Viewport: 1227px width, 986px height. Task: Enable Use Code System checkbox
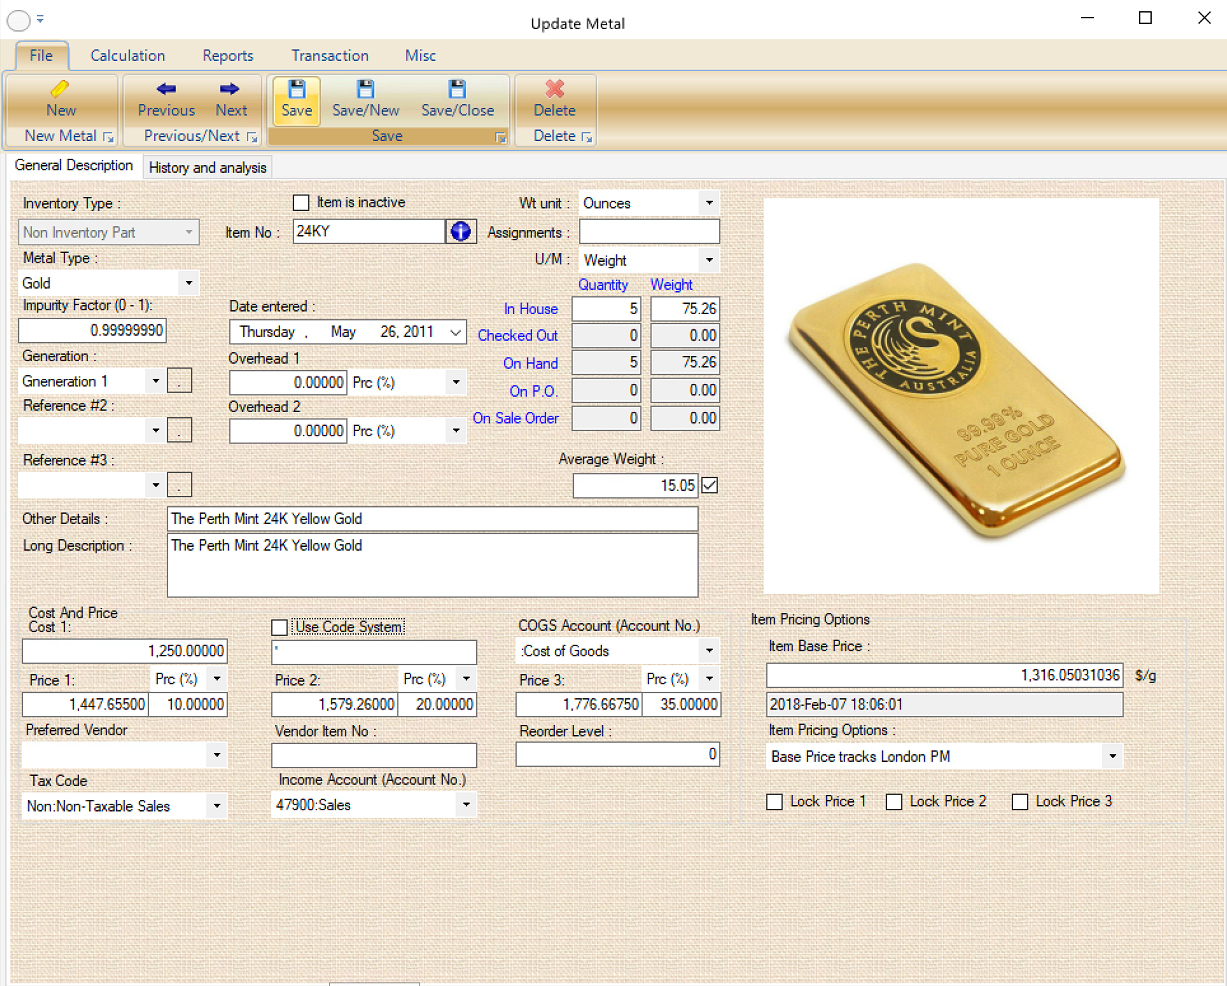tap(280, 627)
